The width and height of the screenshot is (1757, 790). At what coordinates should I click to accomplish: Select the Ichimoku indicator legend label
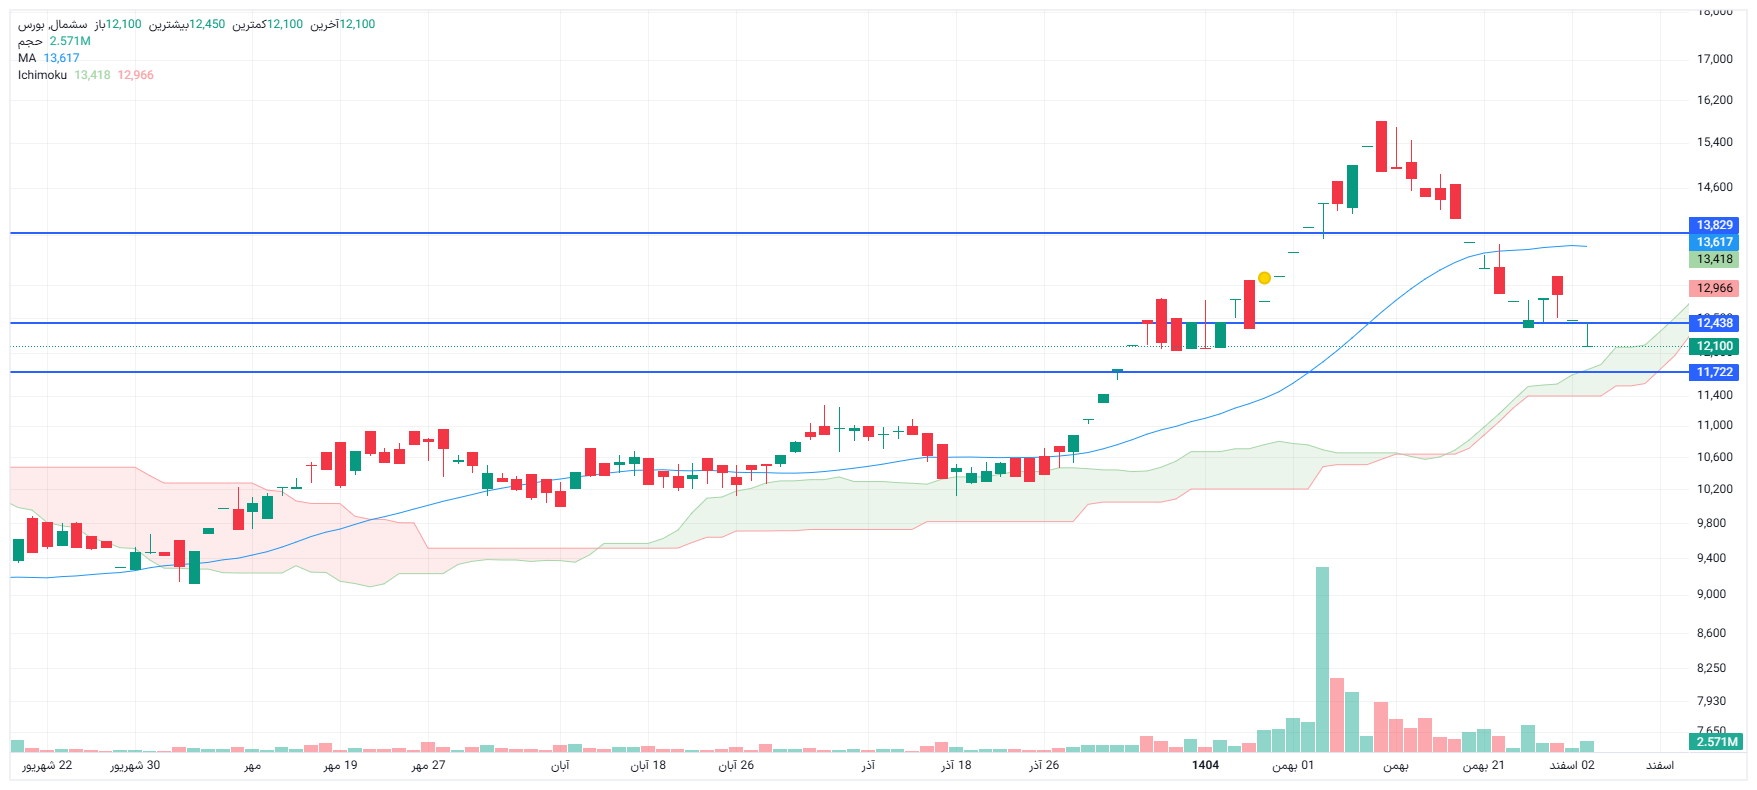click(42, 75)
